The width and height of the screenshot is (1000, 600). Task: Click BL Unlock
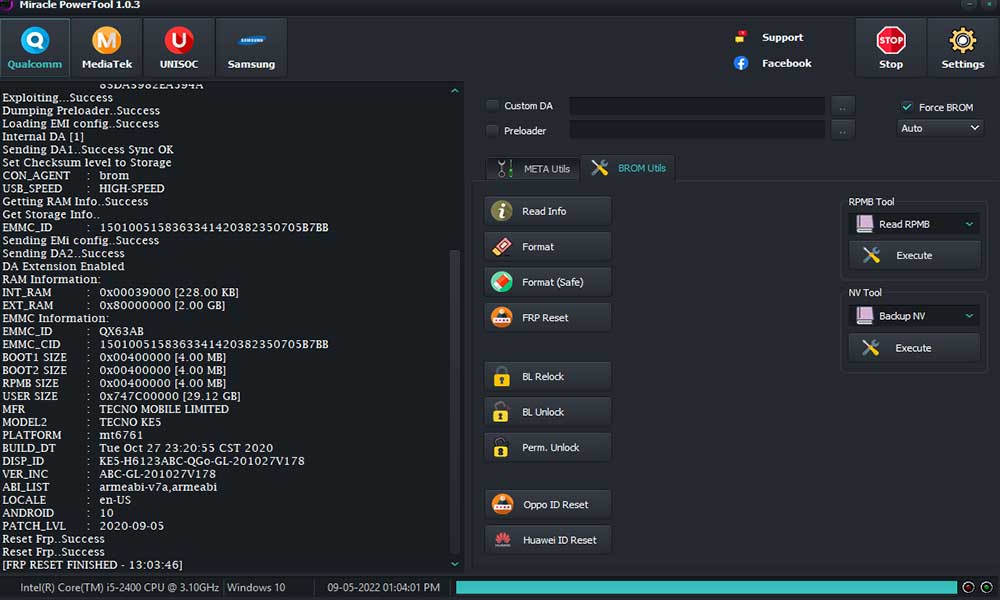548,412
